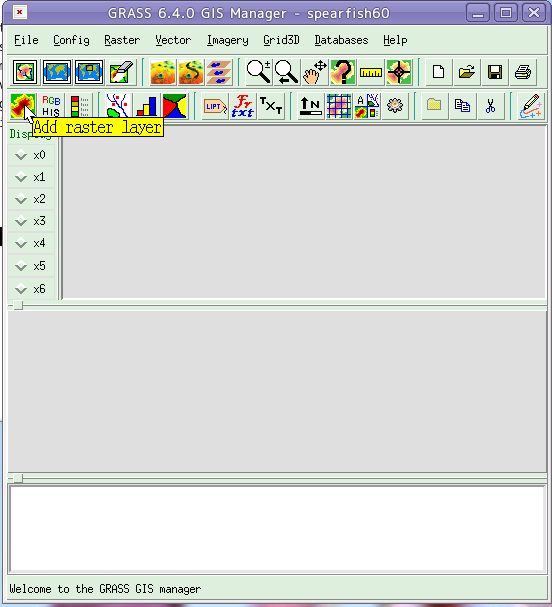Save workspace with floppy disk icon
Viewport: 552px width, 607px height.
(x=495, y=72)
